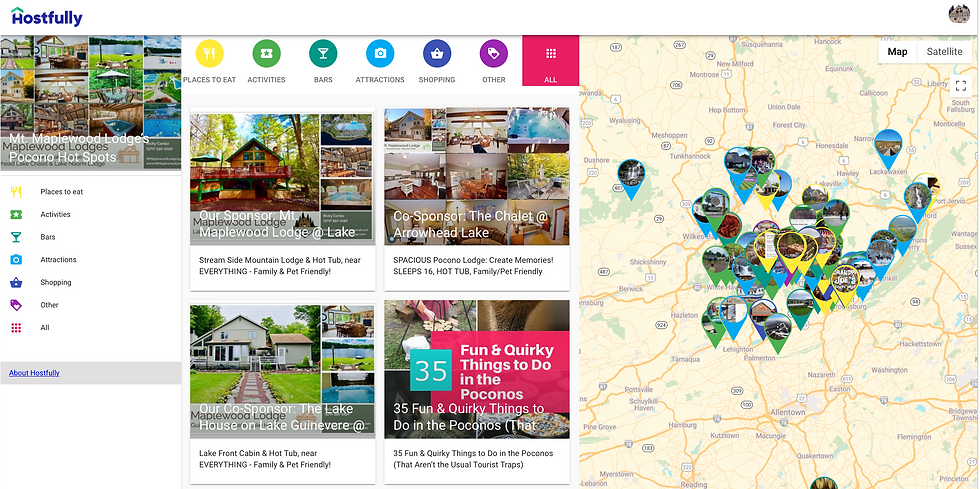Image resolution: width=980 pixels, height=489 pixels.
Task: Click sidebar All grid icon
Action: [16, 328]
